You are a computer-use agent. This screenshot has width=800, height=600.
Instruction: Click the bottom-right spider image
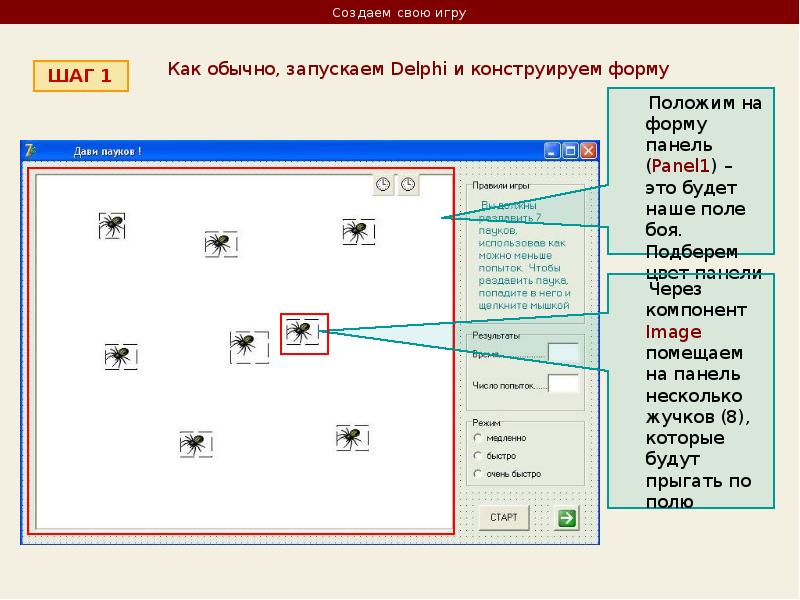[352, 438]
